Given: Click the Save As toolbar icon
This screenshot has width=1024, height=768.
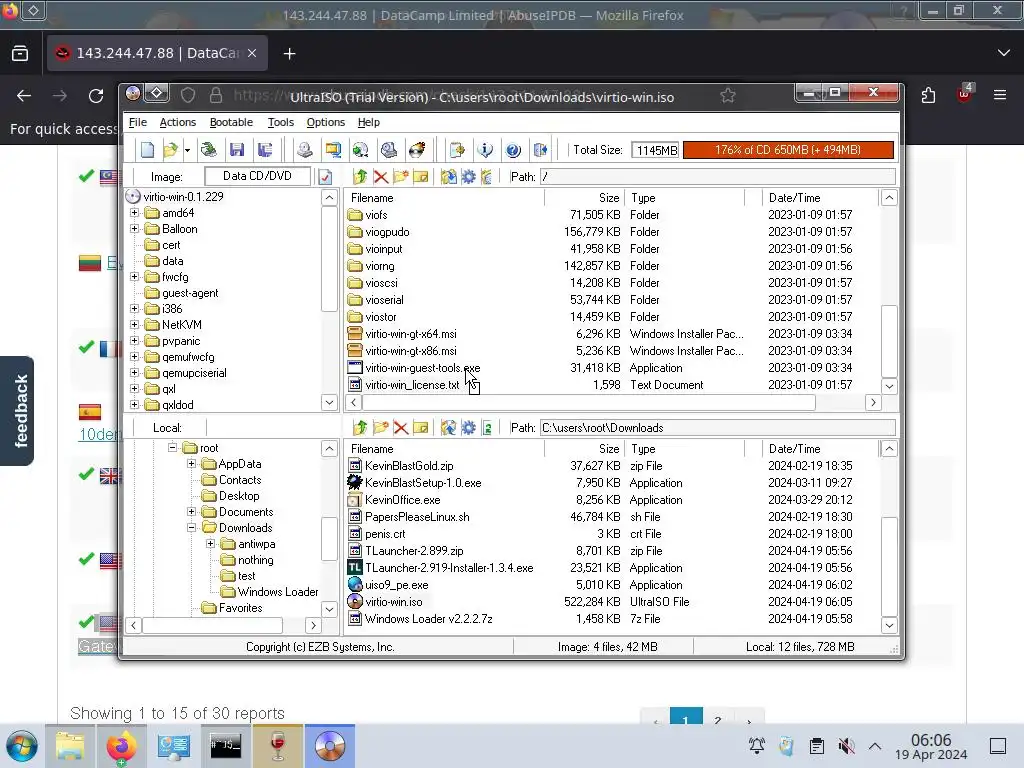Looking at the screenshot, I should (x=265, y=150).
